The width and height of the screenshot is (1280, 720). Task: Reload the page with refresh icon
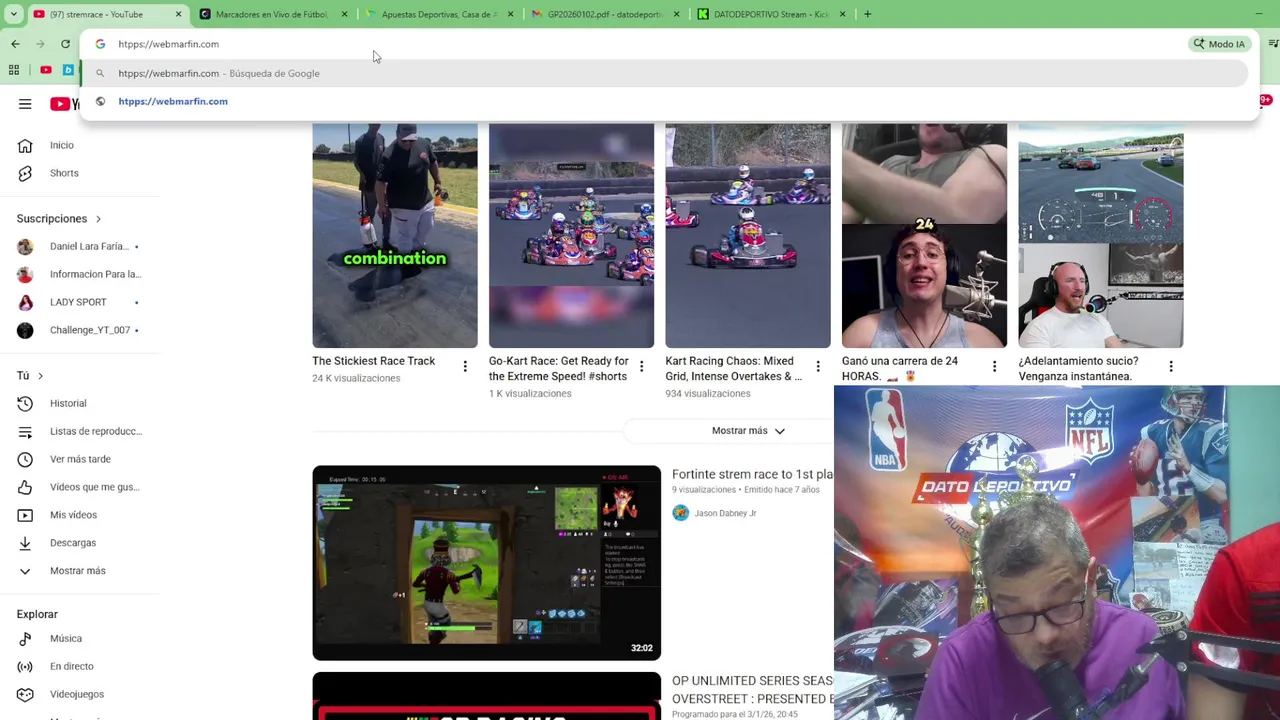66,44
